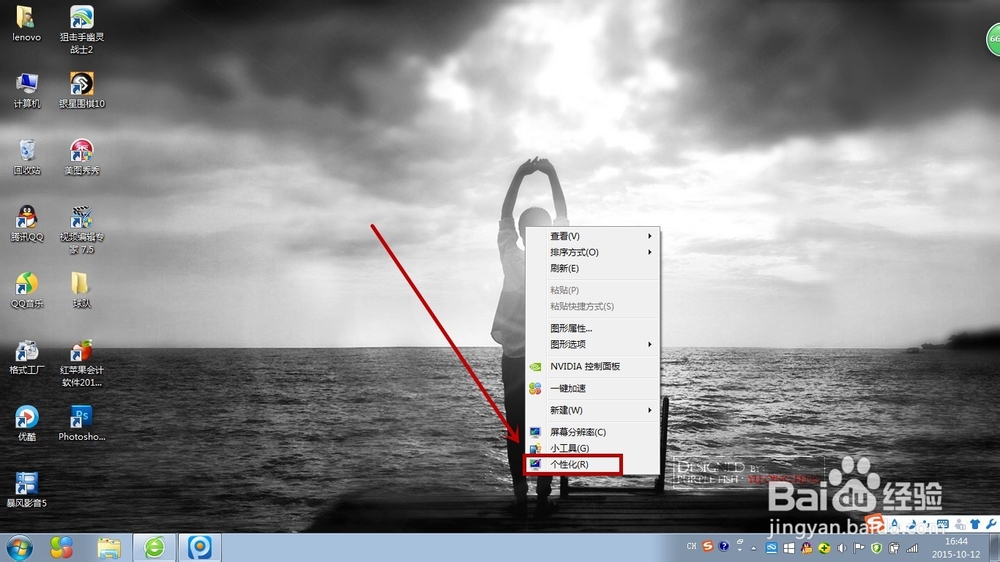Launch 红苹果会计软件 shortcut
Image resolution: width=1000 pixels, height=562 pixels.
[x=82, y=363]
